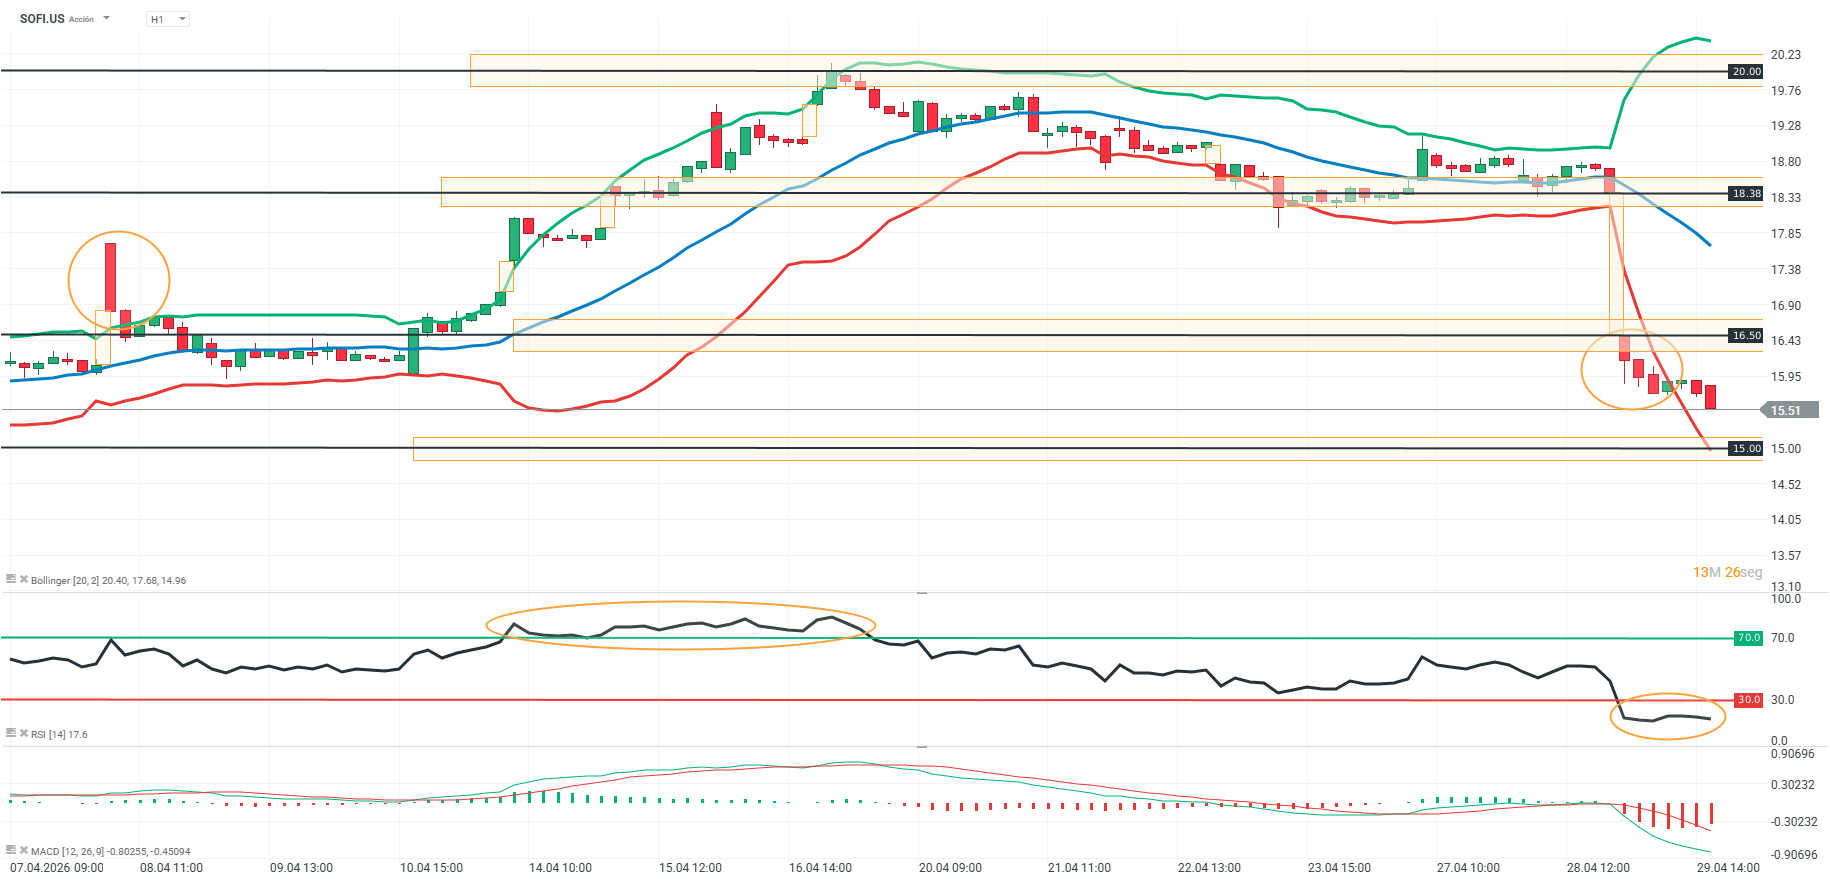This screenshot has height=884, width=1830.
Task: Select the 20.00 horizontal level label
Action: click(1746, 71)
